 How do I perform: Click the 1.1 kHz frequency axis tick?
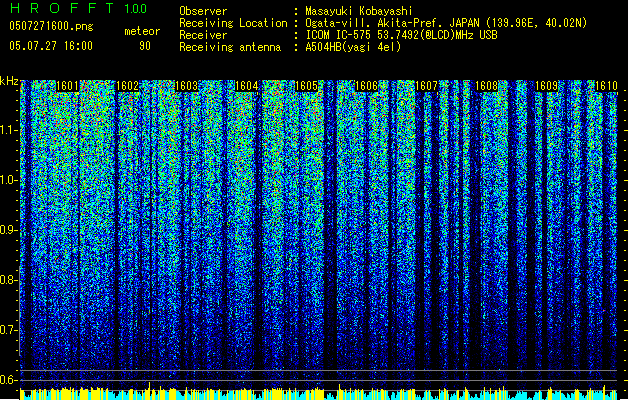pyautogui.click(x=8, y=130)
